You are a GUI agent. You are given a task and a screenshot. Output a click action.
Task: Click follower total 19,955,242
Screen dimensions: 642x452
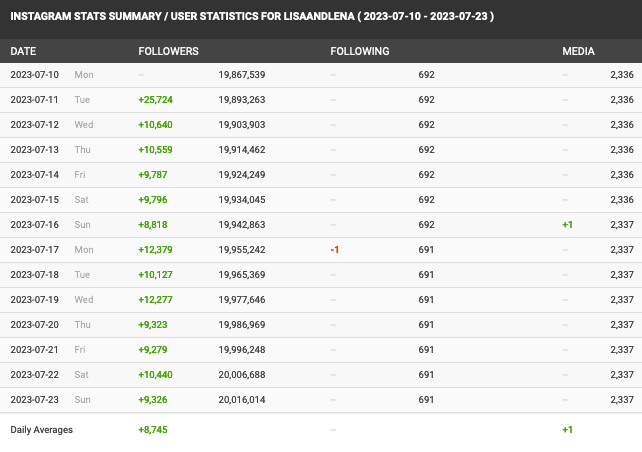pyautogui.click(x=242, y=250)
